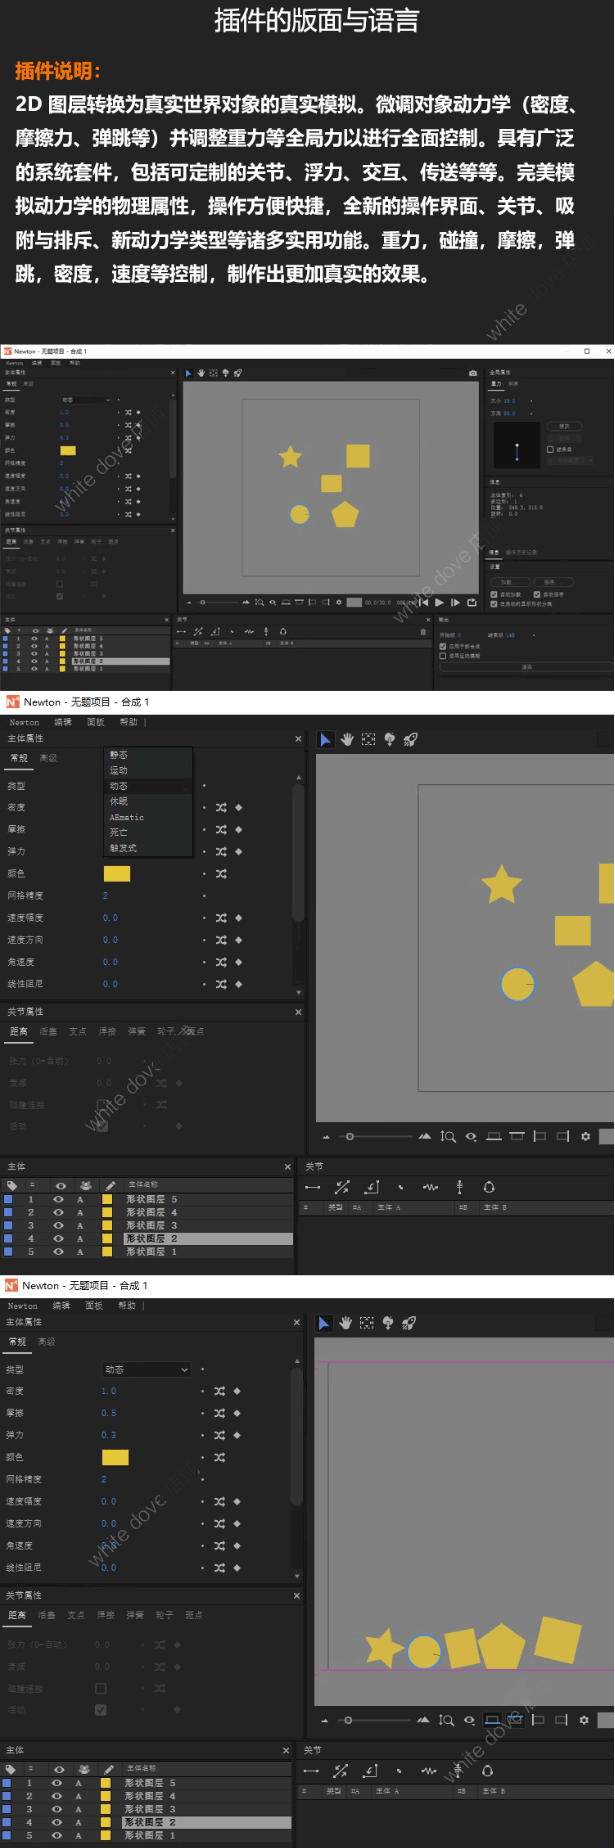
Task: Open the 帮助 menu in bottom Newton window
Action: tap(127, 1305)
